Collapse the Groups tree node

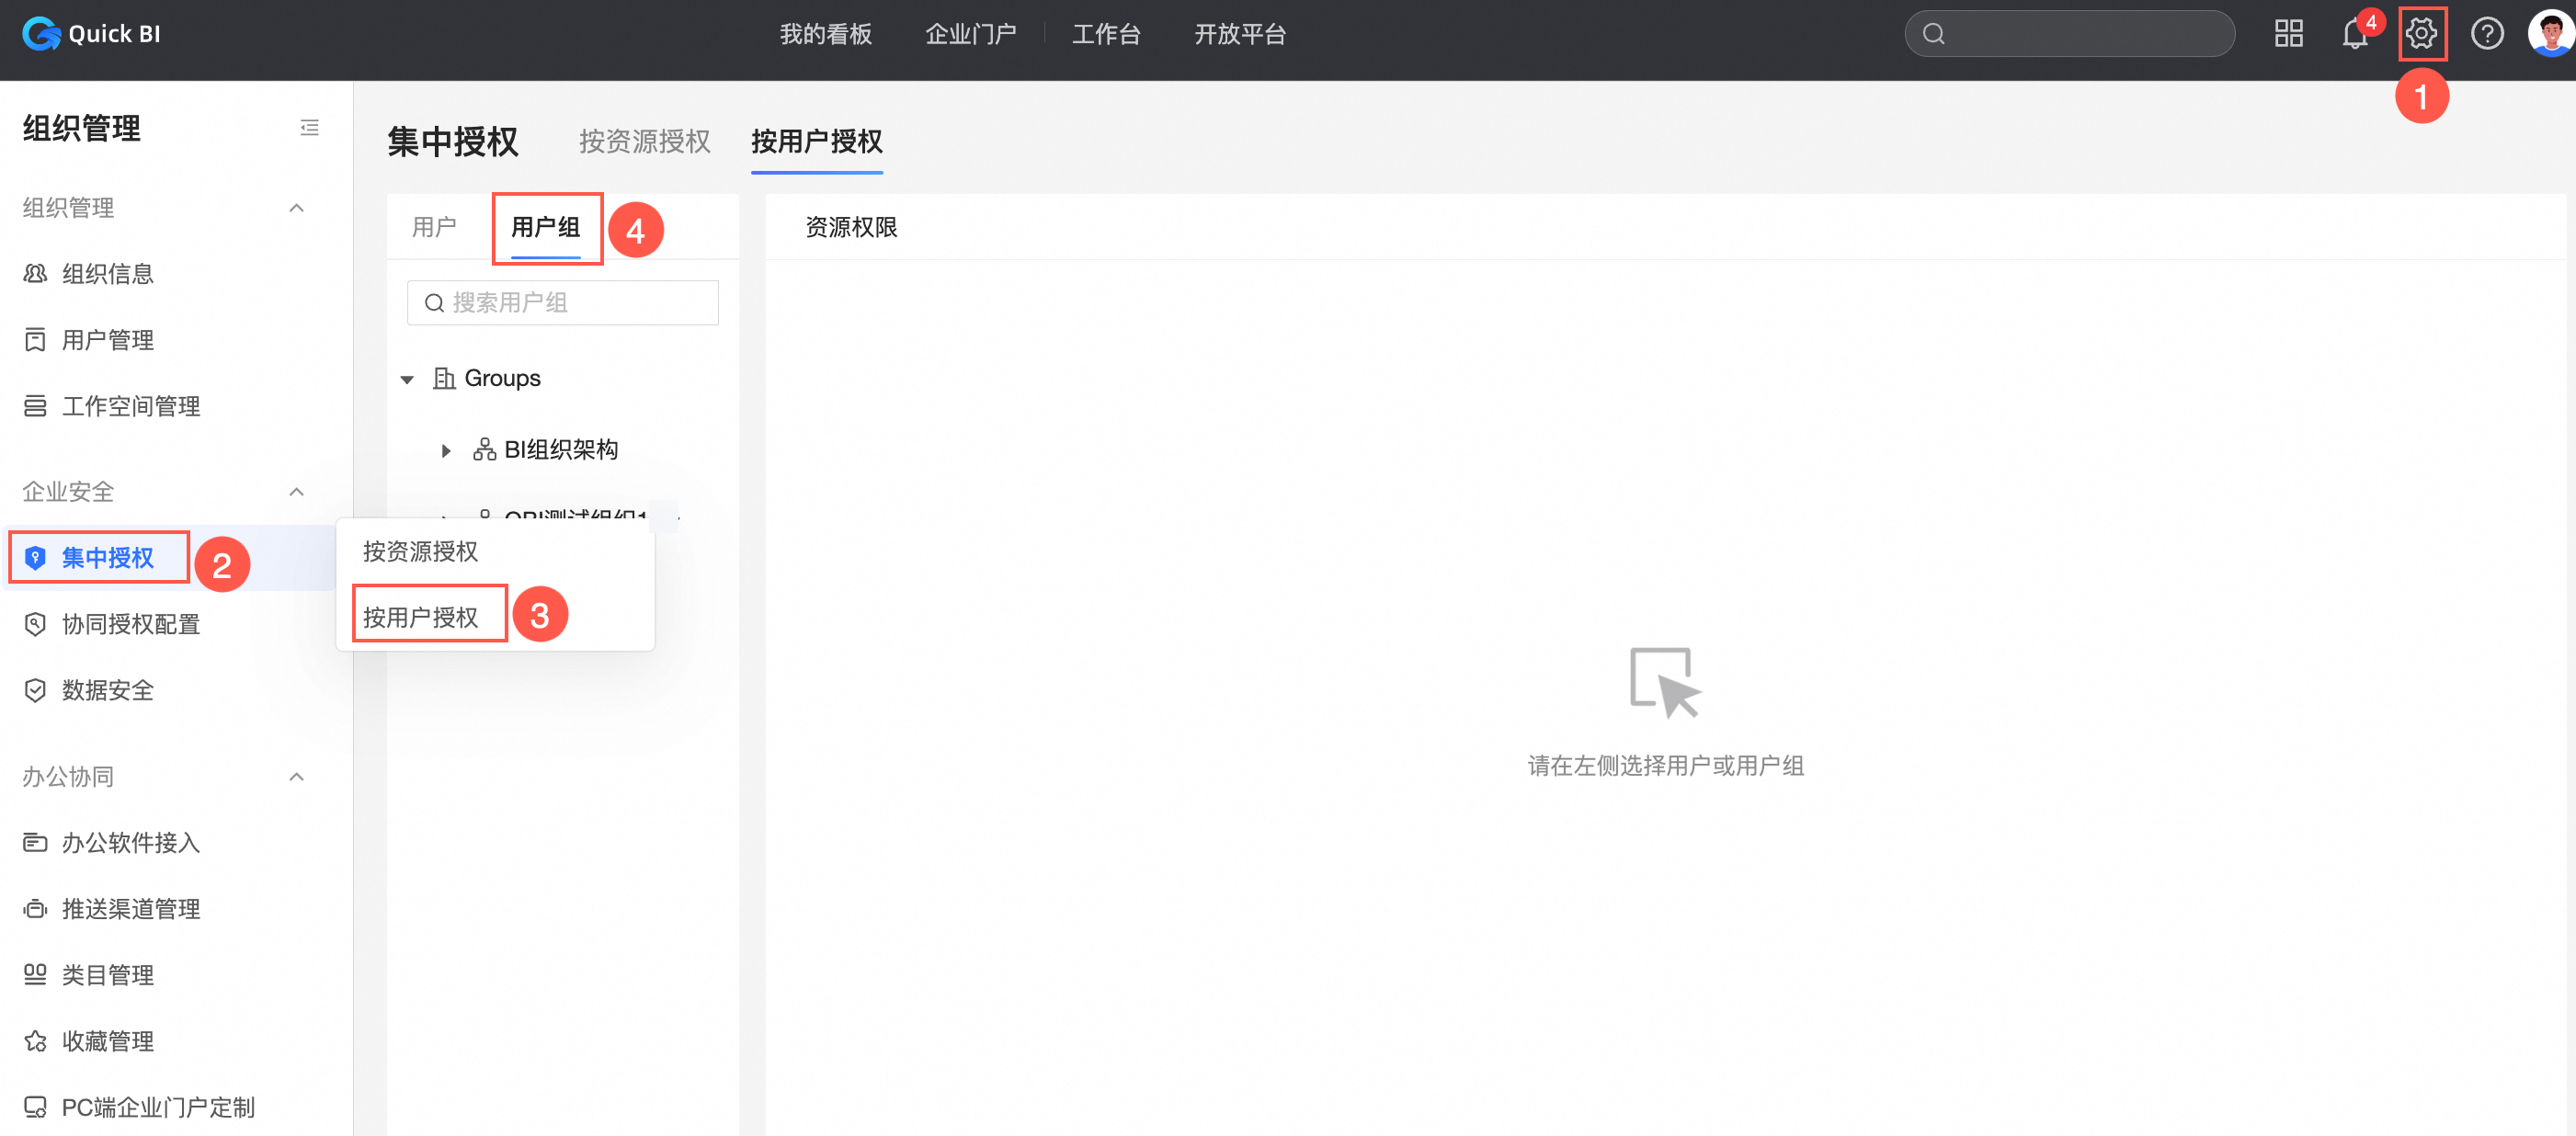(407, 379)
